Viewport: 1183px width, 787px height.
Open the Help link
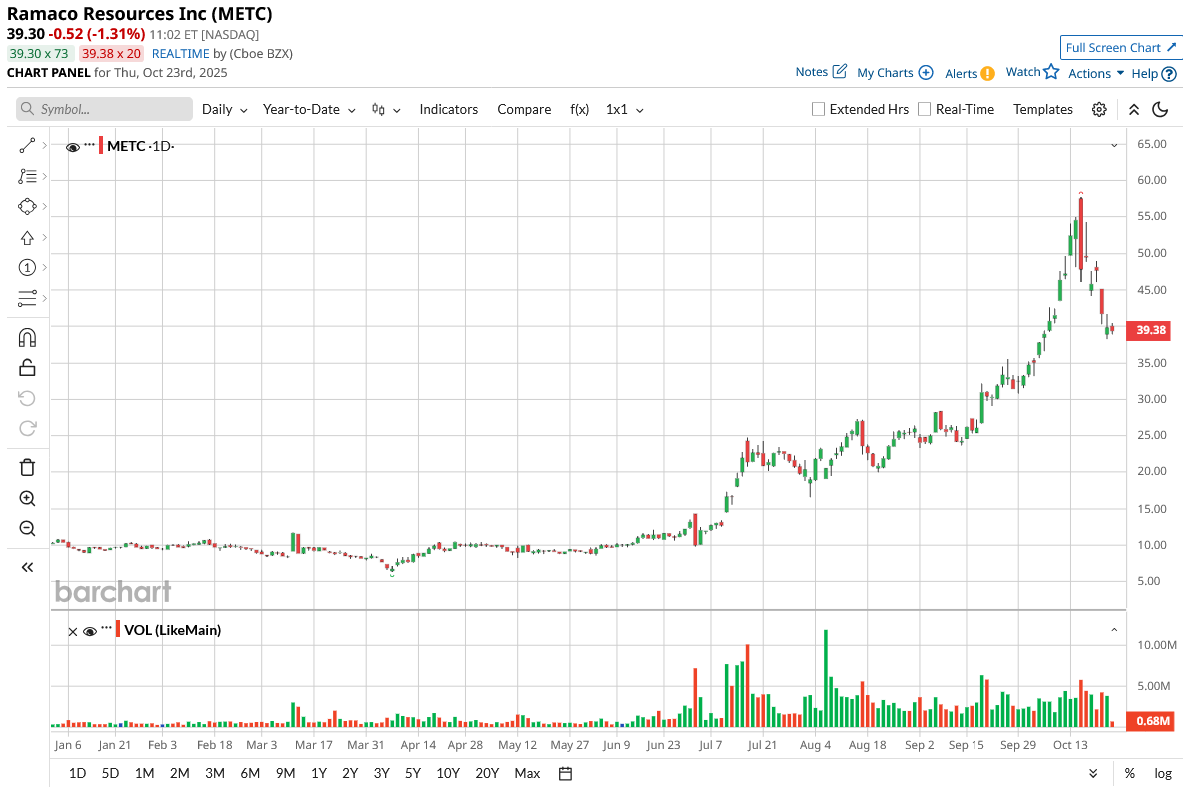click(1154, 73)
